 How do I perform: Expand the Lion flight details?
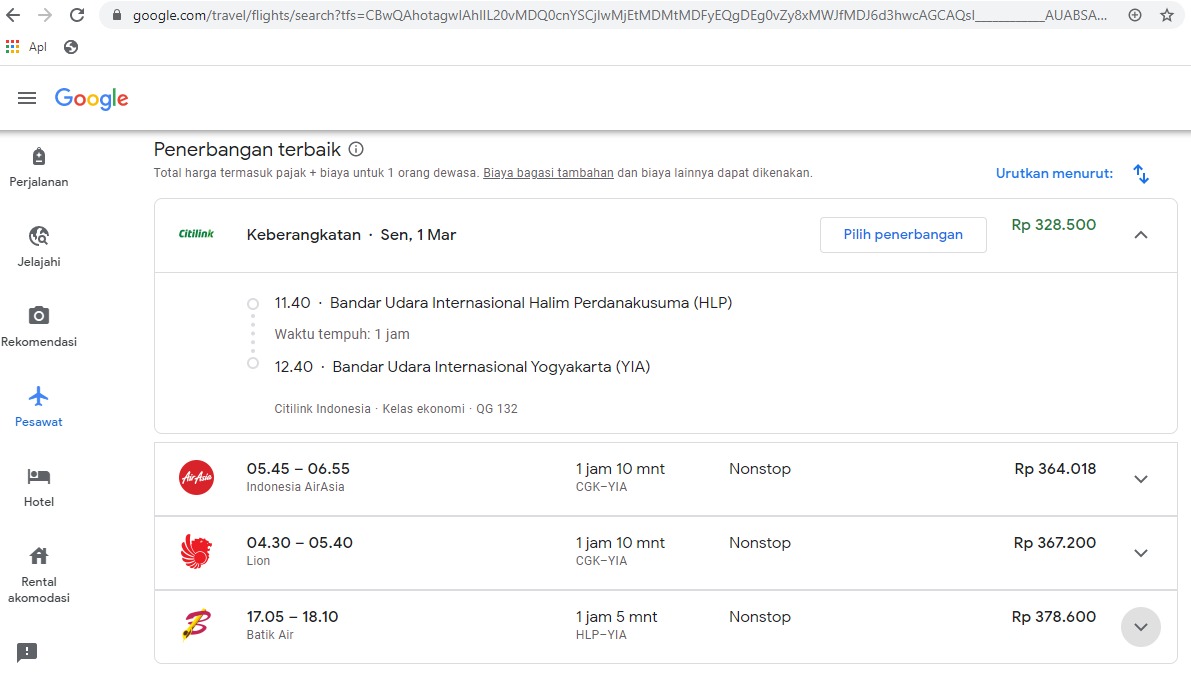click(x=1141, y=554)
